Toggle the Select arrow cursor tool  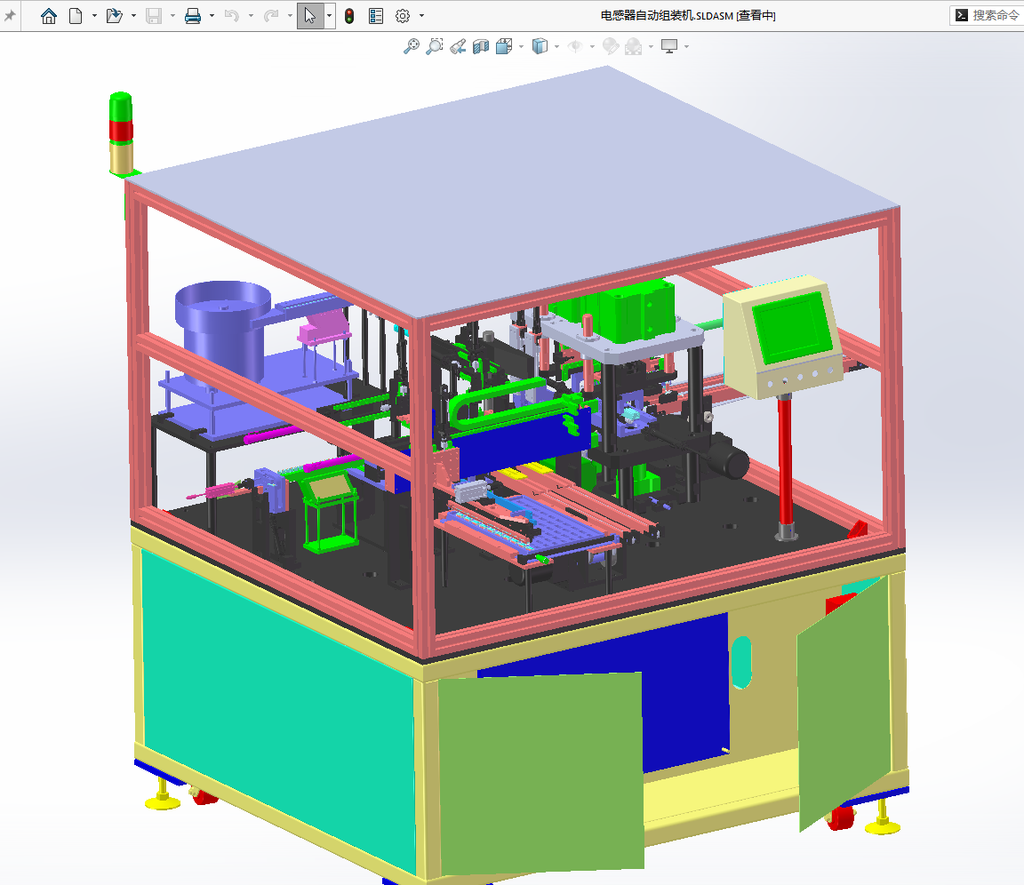click(x=310, y=16)
